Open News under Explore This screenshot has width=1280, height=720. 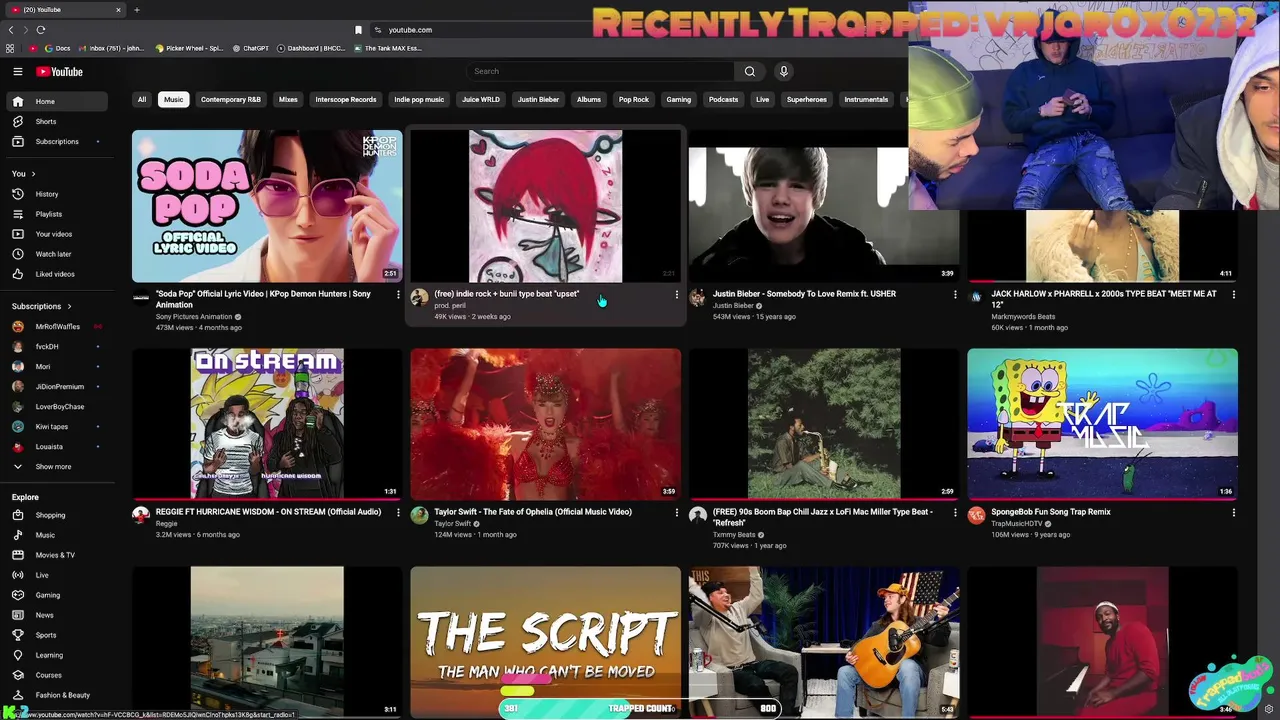click(x=56, y=615)
